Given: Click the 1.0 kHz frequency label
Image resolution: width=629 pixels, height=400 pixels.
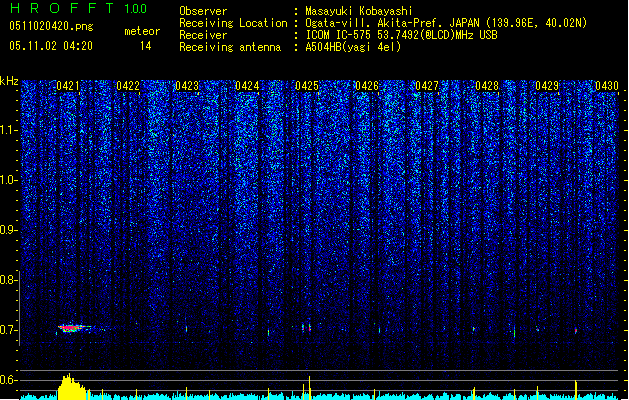Looking at the screenshot, I should point(8,181).
